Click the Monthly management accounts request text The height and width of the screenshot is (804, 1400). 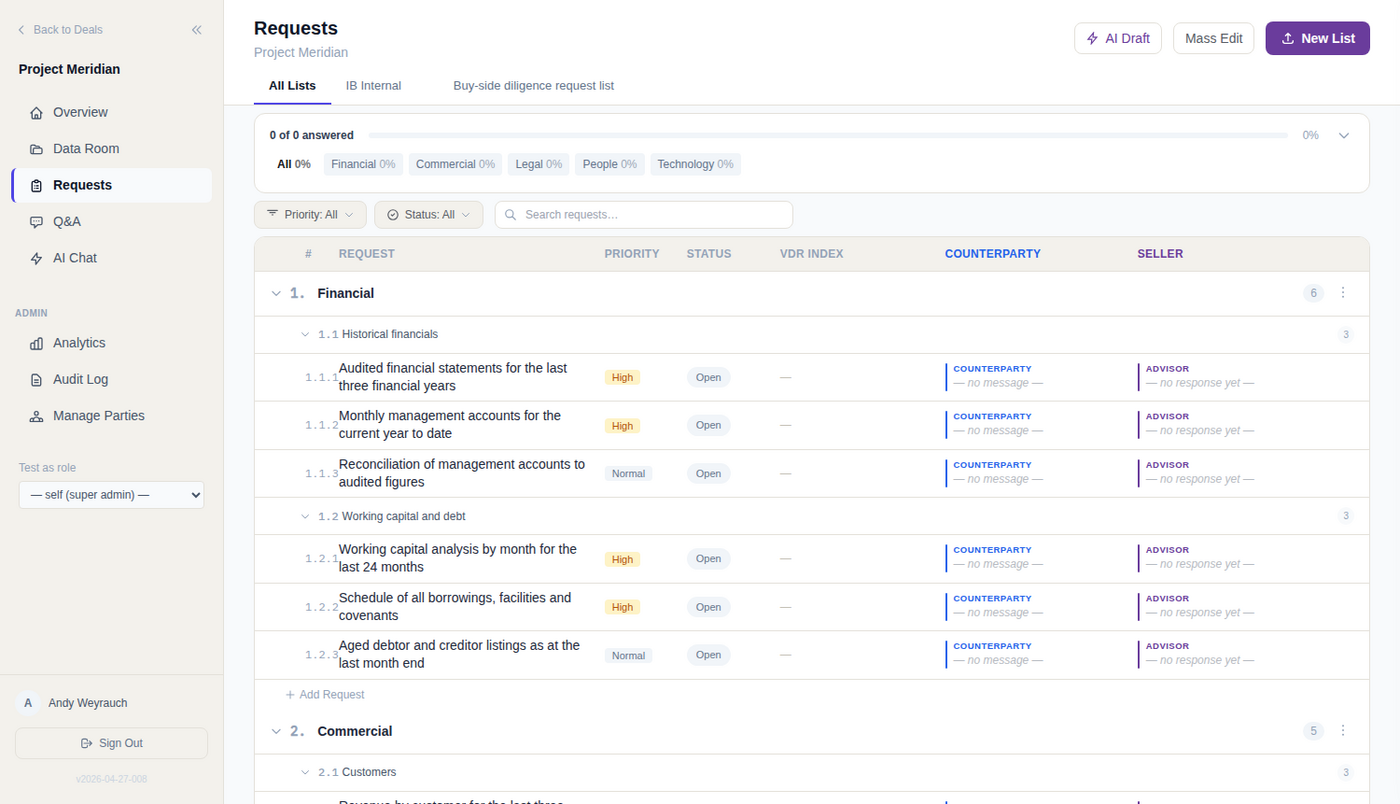pos(450,425)
